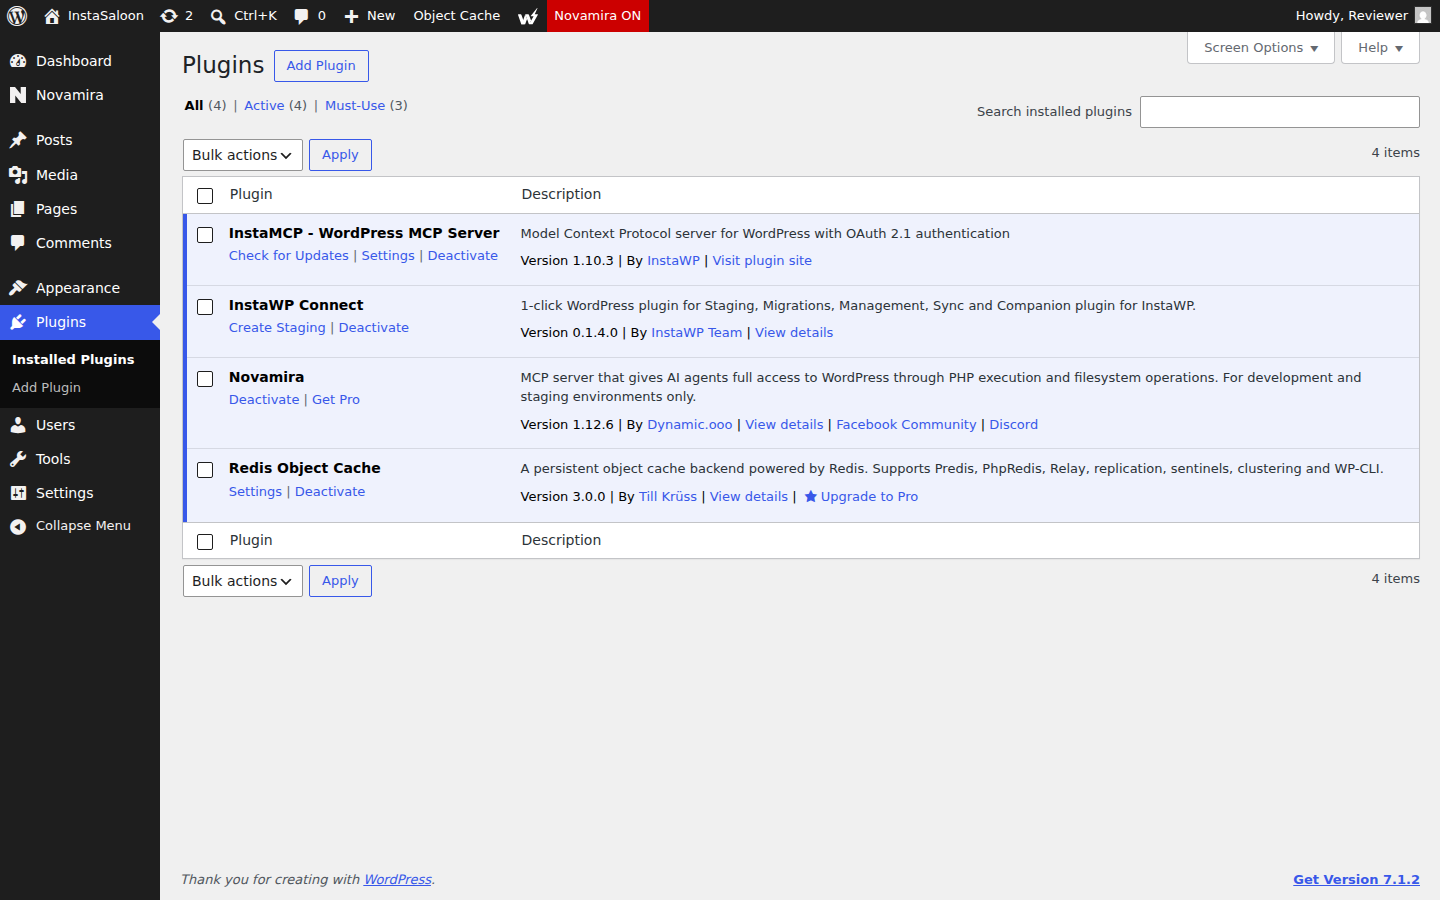Focus the Search installed plugins field
The image size is (1440, 900).
point(1280,112)
